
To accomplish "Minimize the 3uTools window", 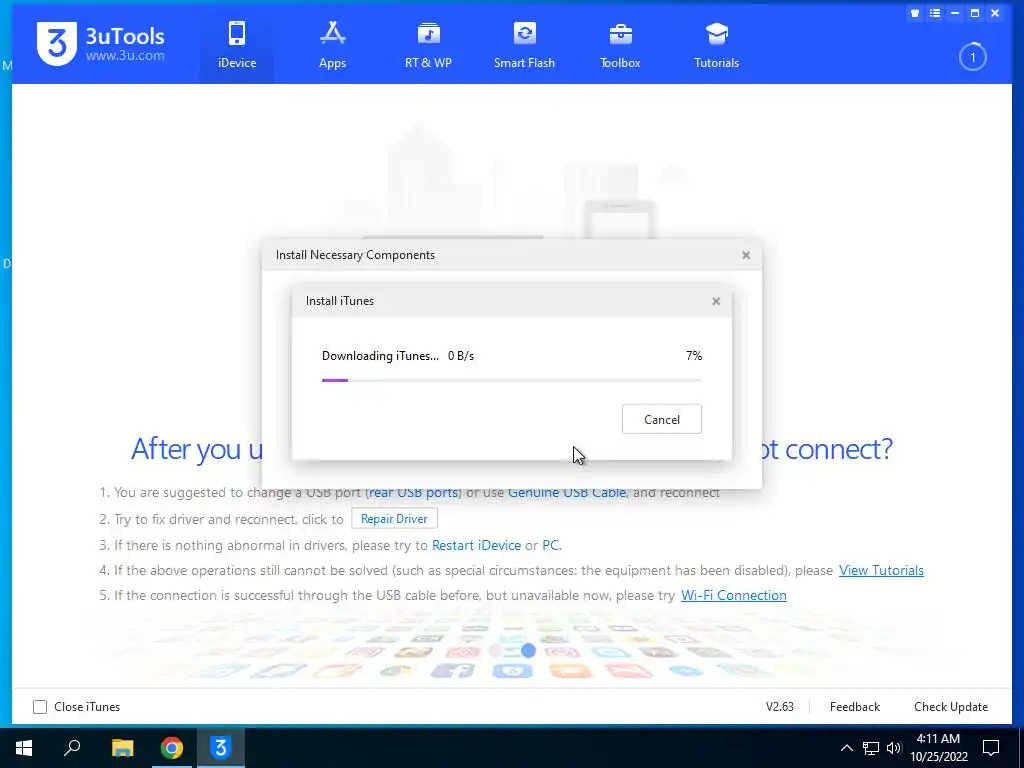I will tap(955, 13).
